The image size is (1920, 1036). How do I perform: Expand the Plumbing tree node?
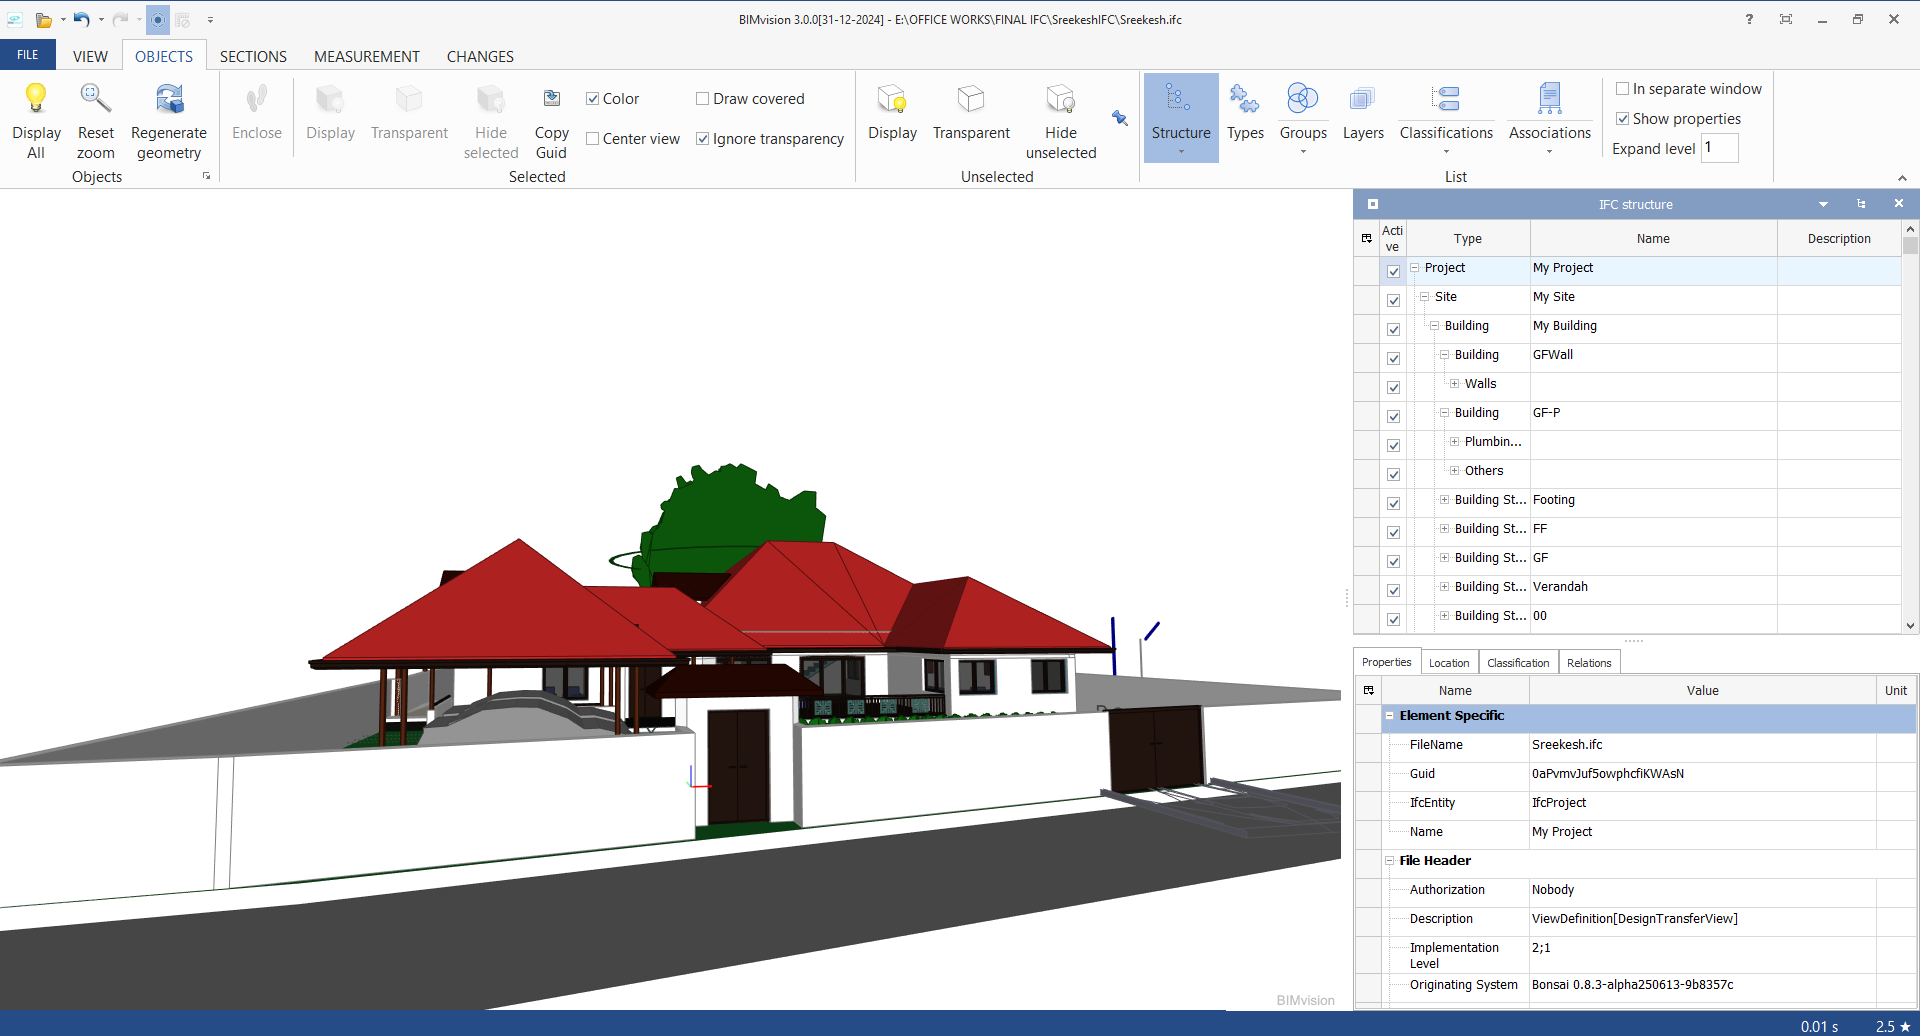coord(1454,441)
